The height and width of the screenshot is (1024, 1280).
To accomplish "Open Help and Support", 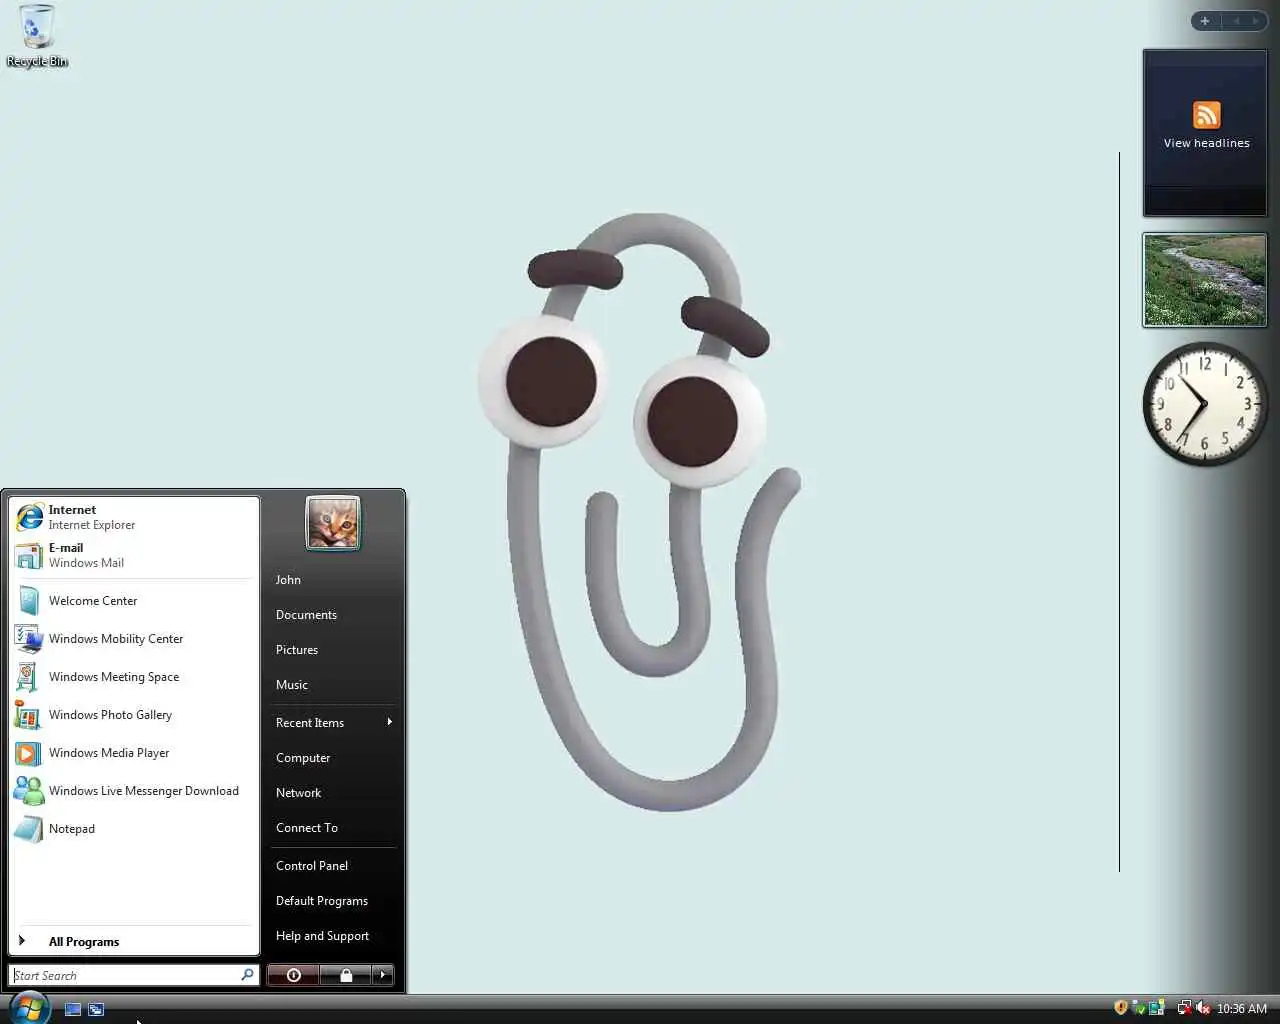I will coord(322,936).
